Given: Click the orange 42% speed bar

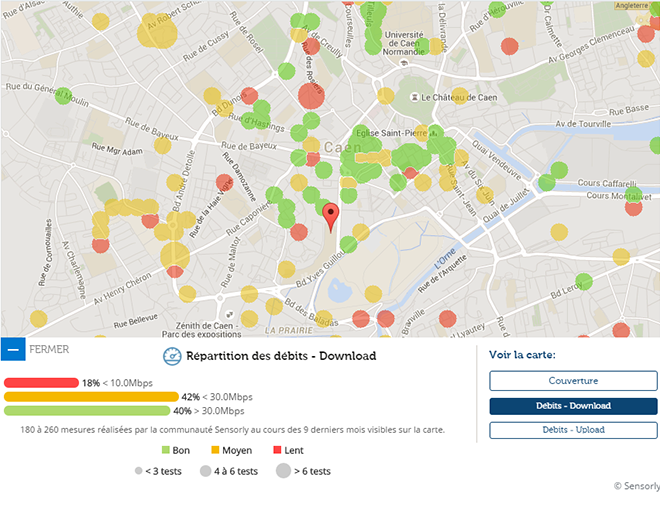Looking at the screenshot, I should 91,397.
